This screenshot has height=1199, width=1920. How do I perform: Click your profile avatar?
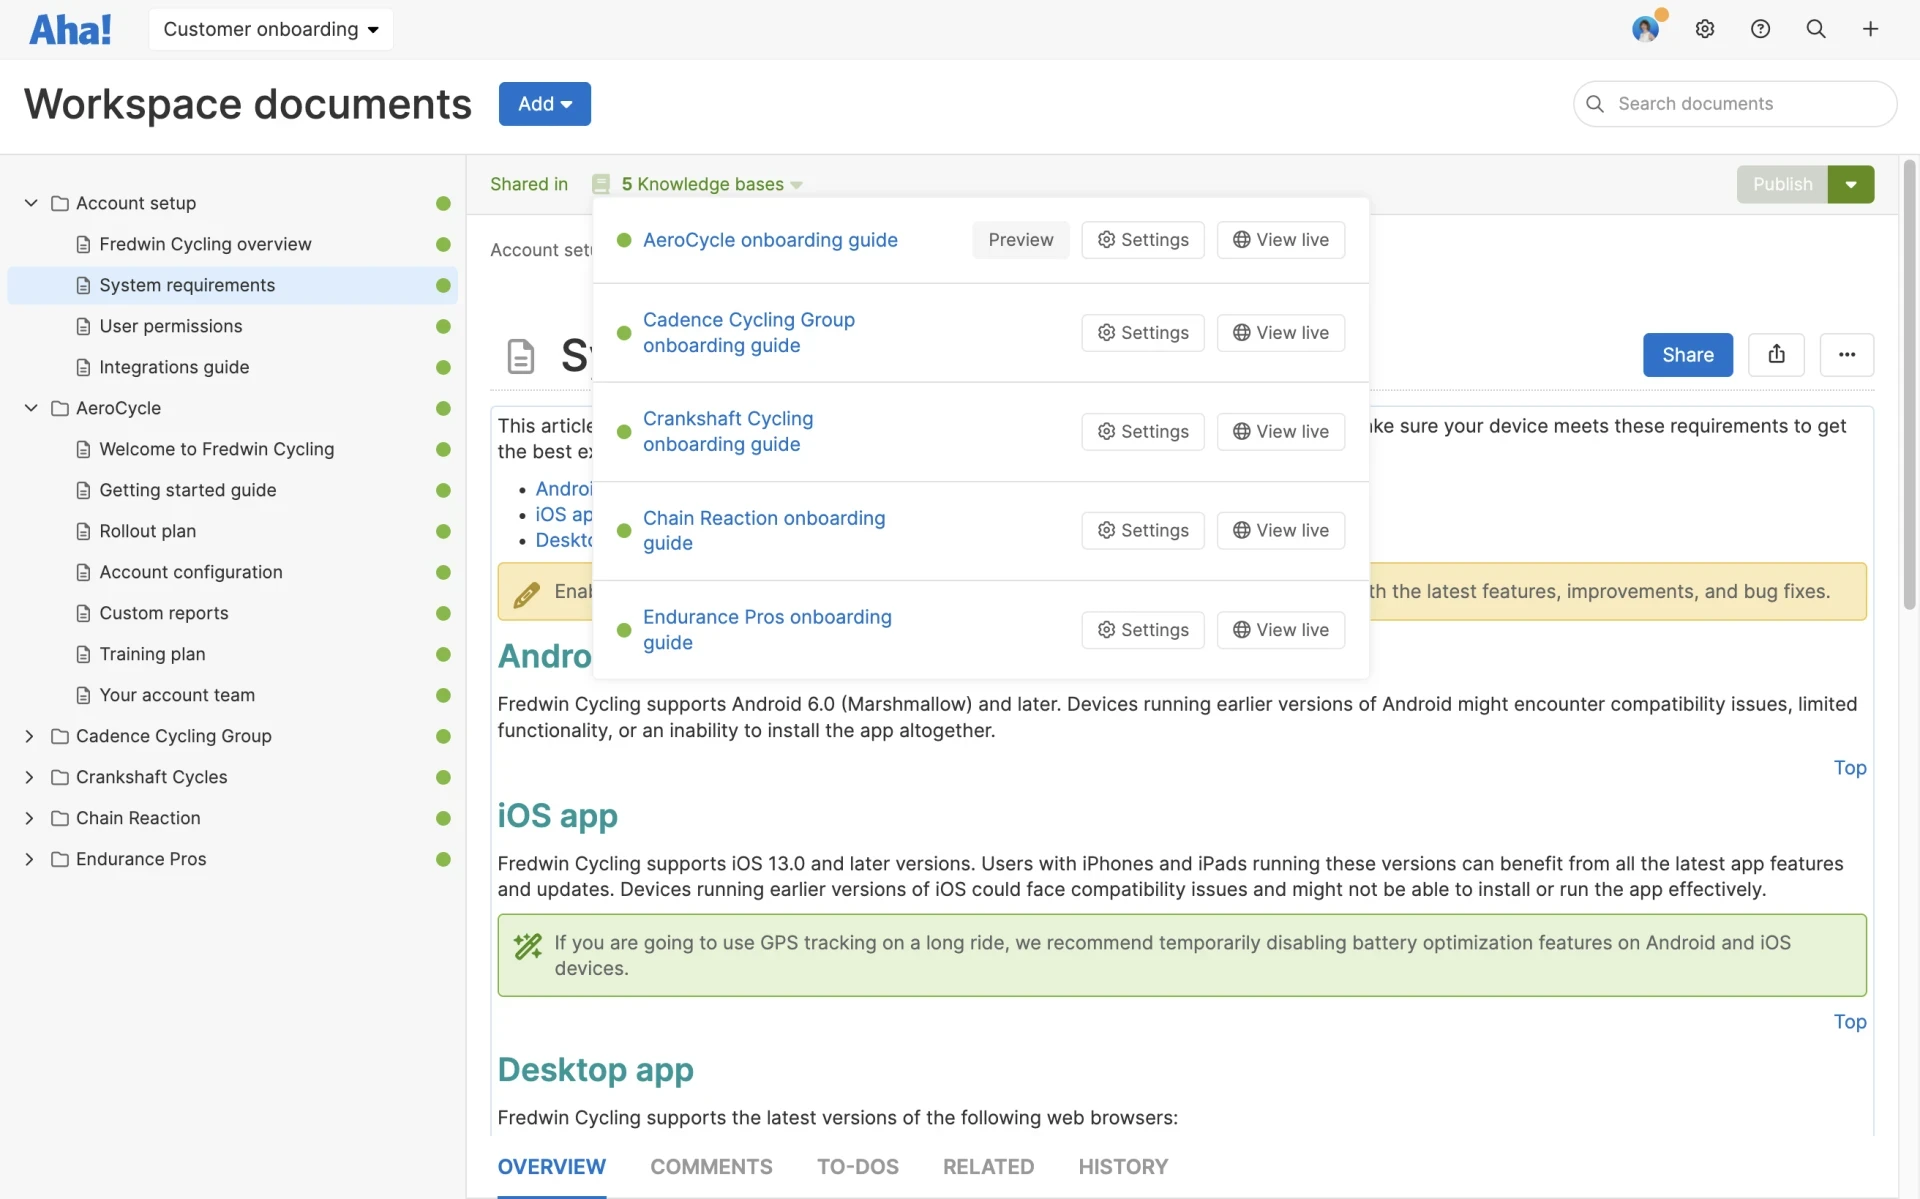click(1645, 29)
